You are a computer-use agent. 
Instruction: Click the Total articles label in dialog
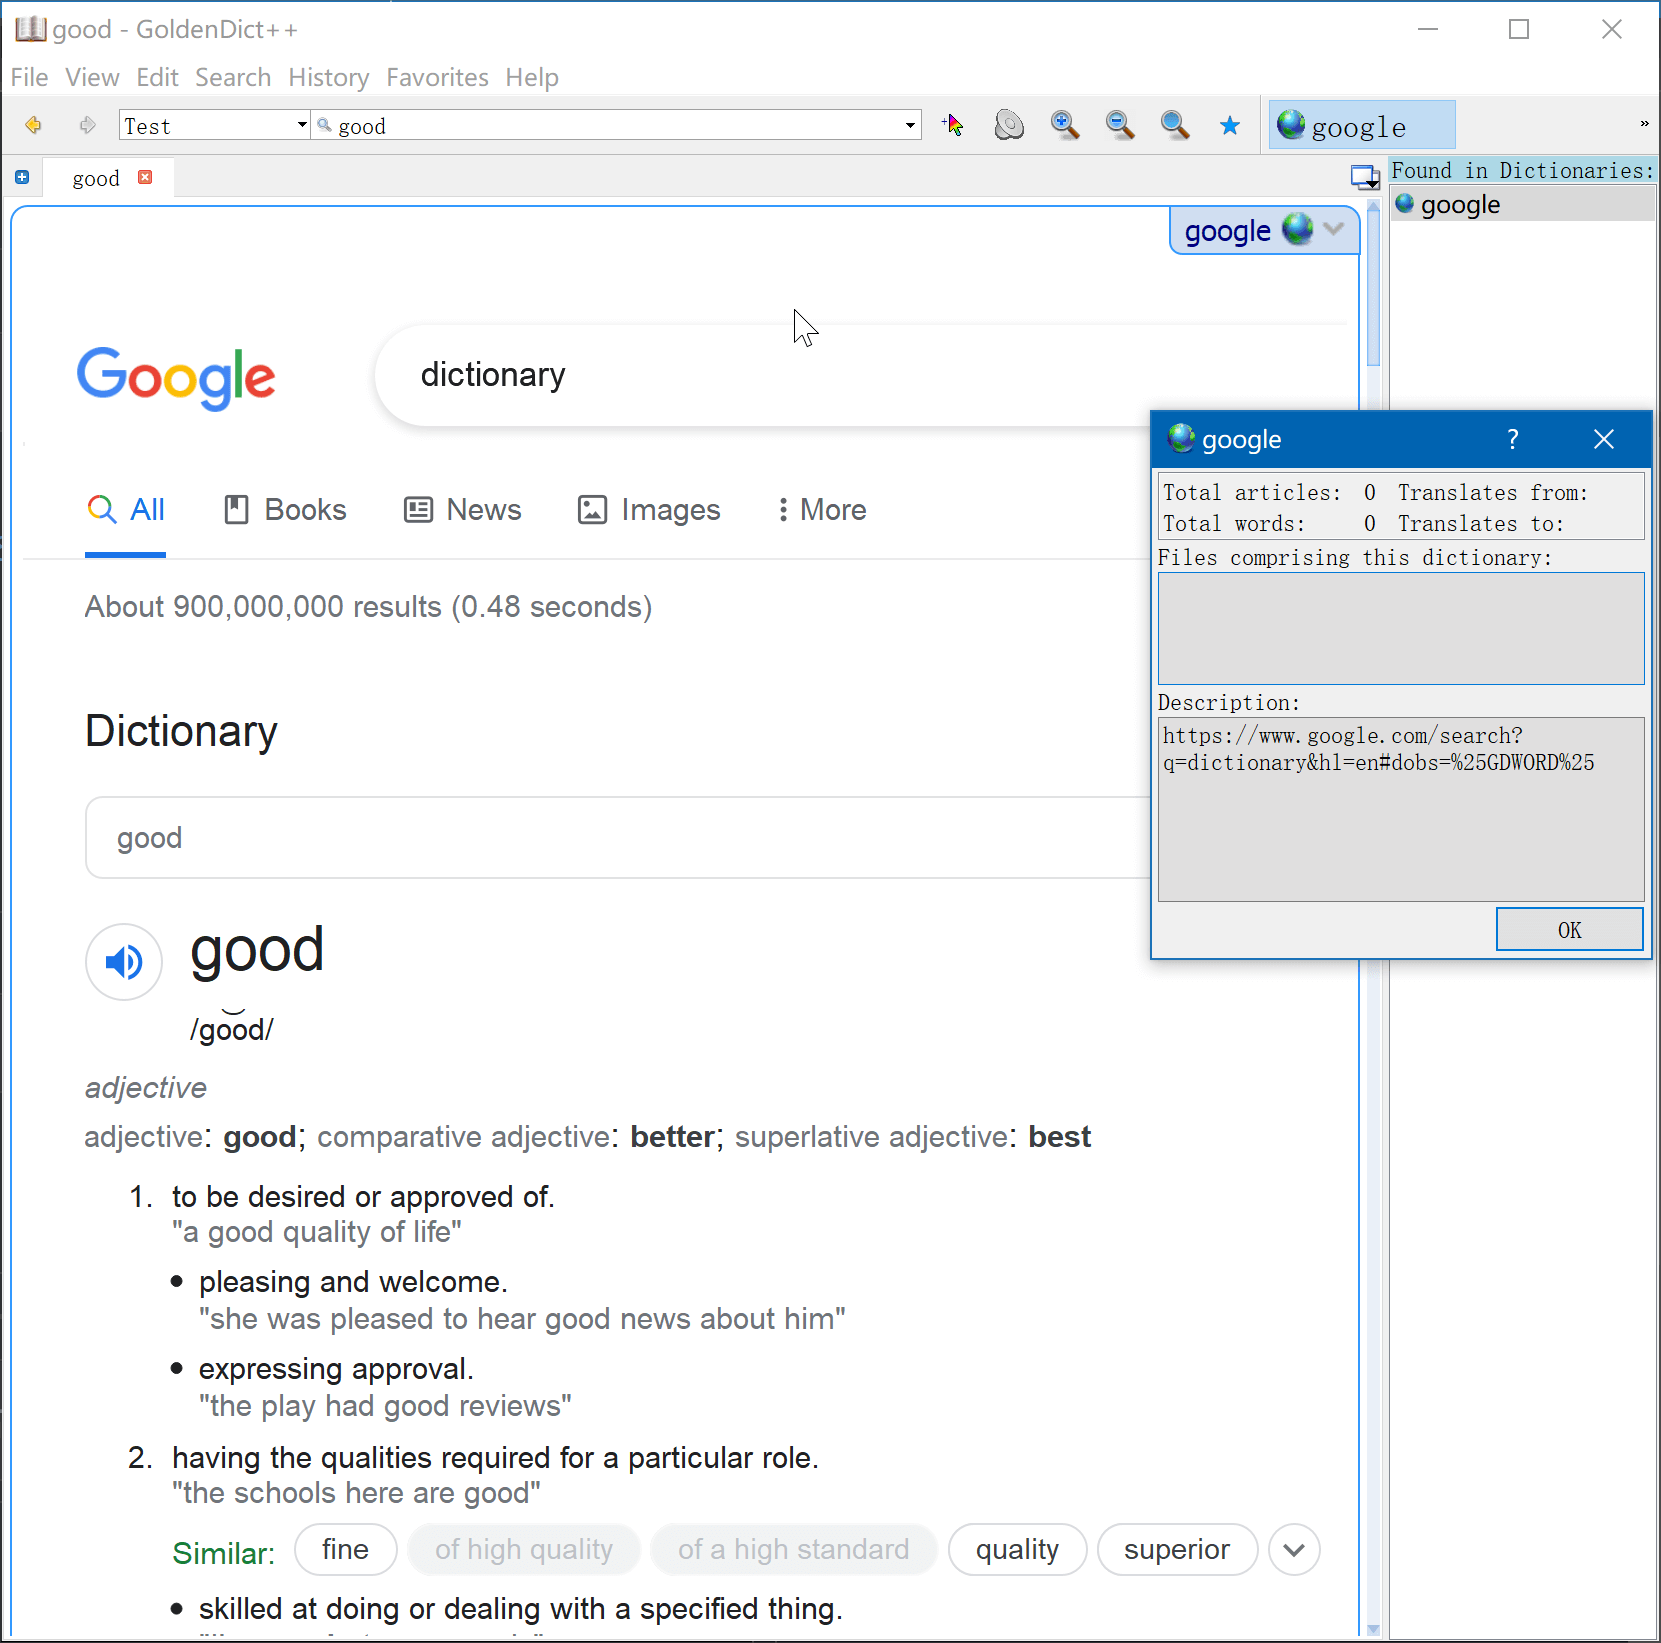pos(1252,492)
